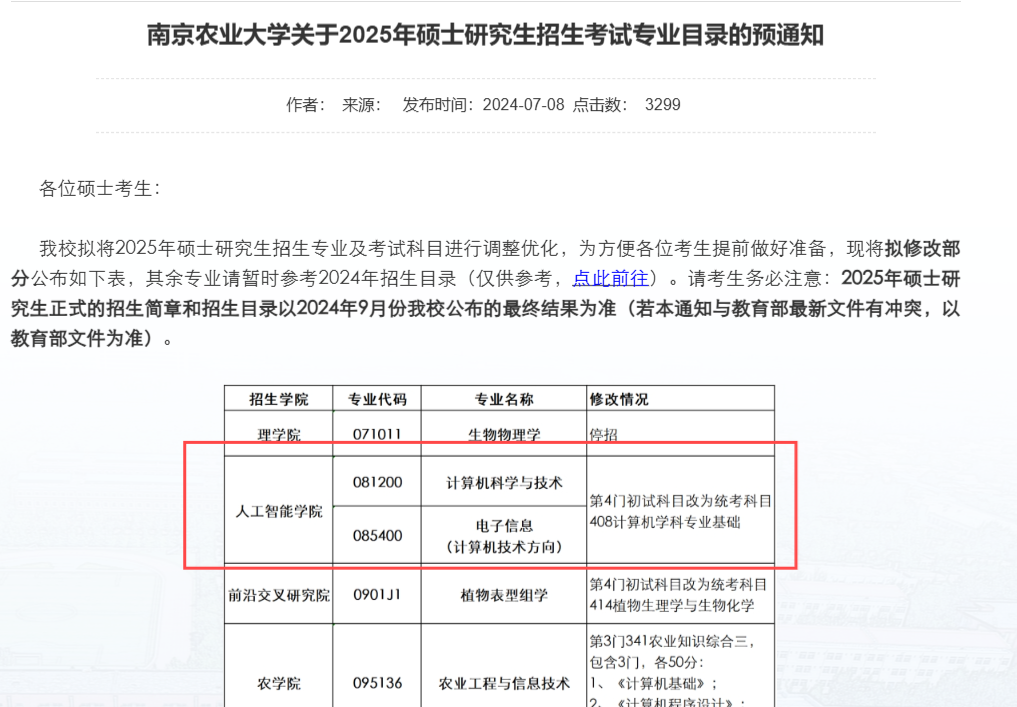The width and height of the screenshot is (1017, 707).
Task: Select the 生物物理学 cell
Action: pos(504,434)
